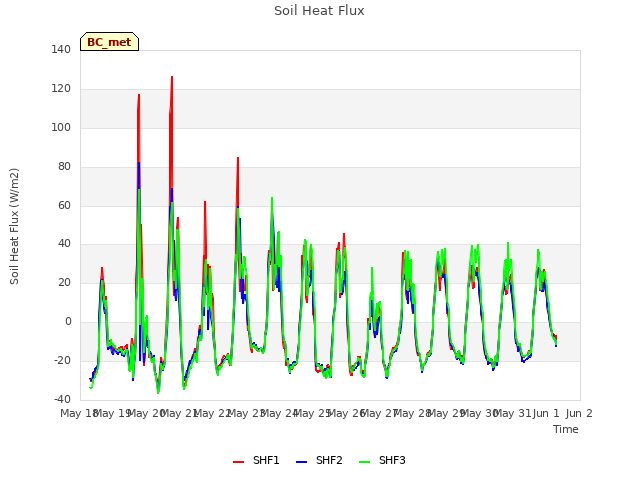Click the green SHF3 legend swatch
The height and width of the screenshot is (480, 640).
pos(364,462)
